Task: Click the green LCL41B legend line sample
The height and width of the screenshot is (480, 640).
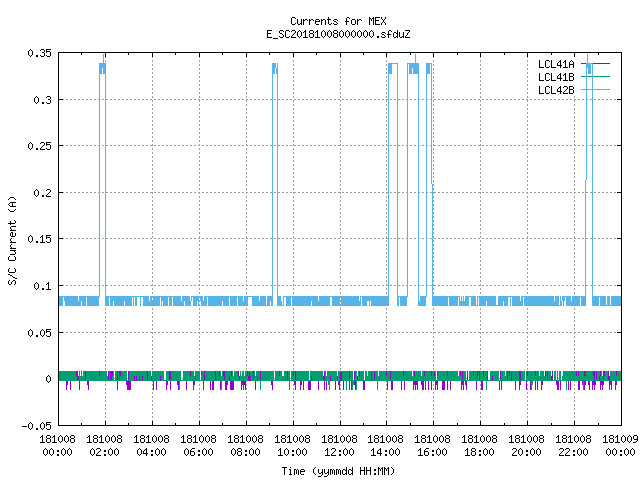Action: click(595, 76)
